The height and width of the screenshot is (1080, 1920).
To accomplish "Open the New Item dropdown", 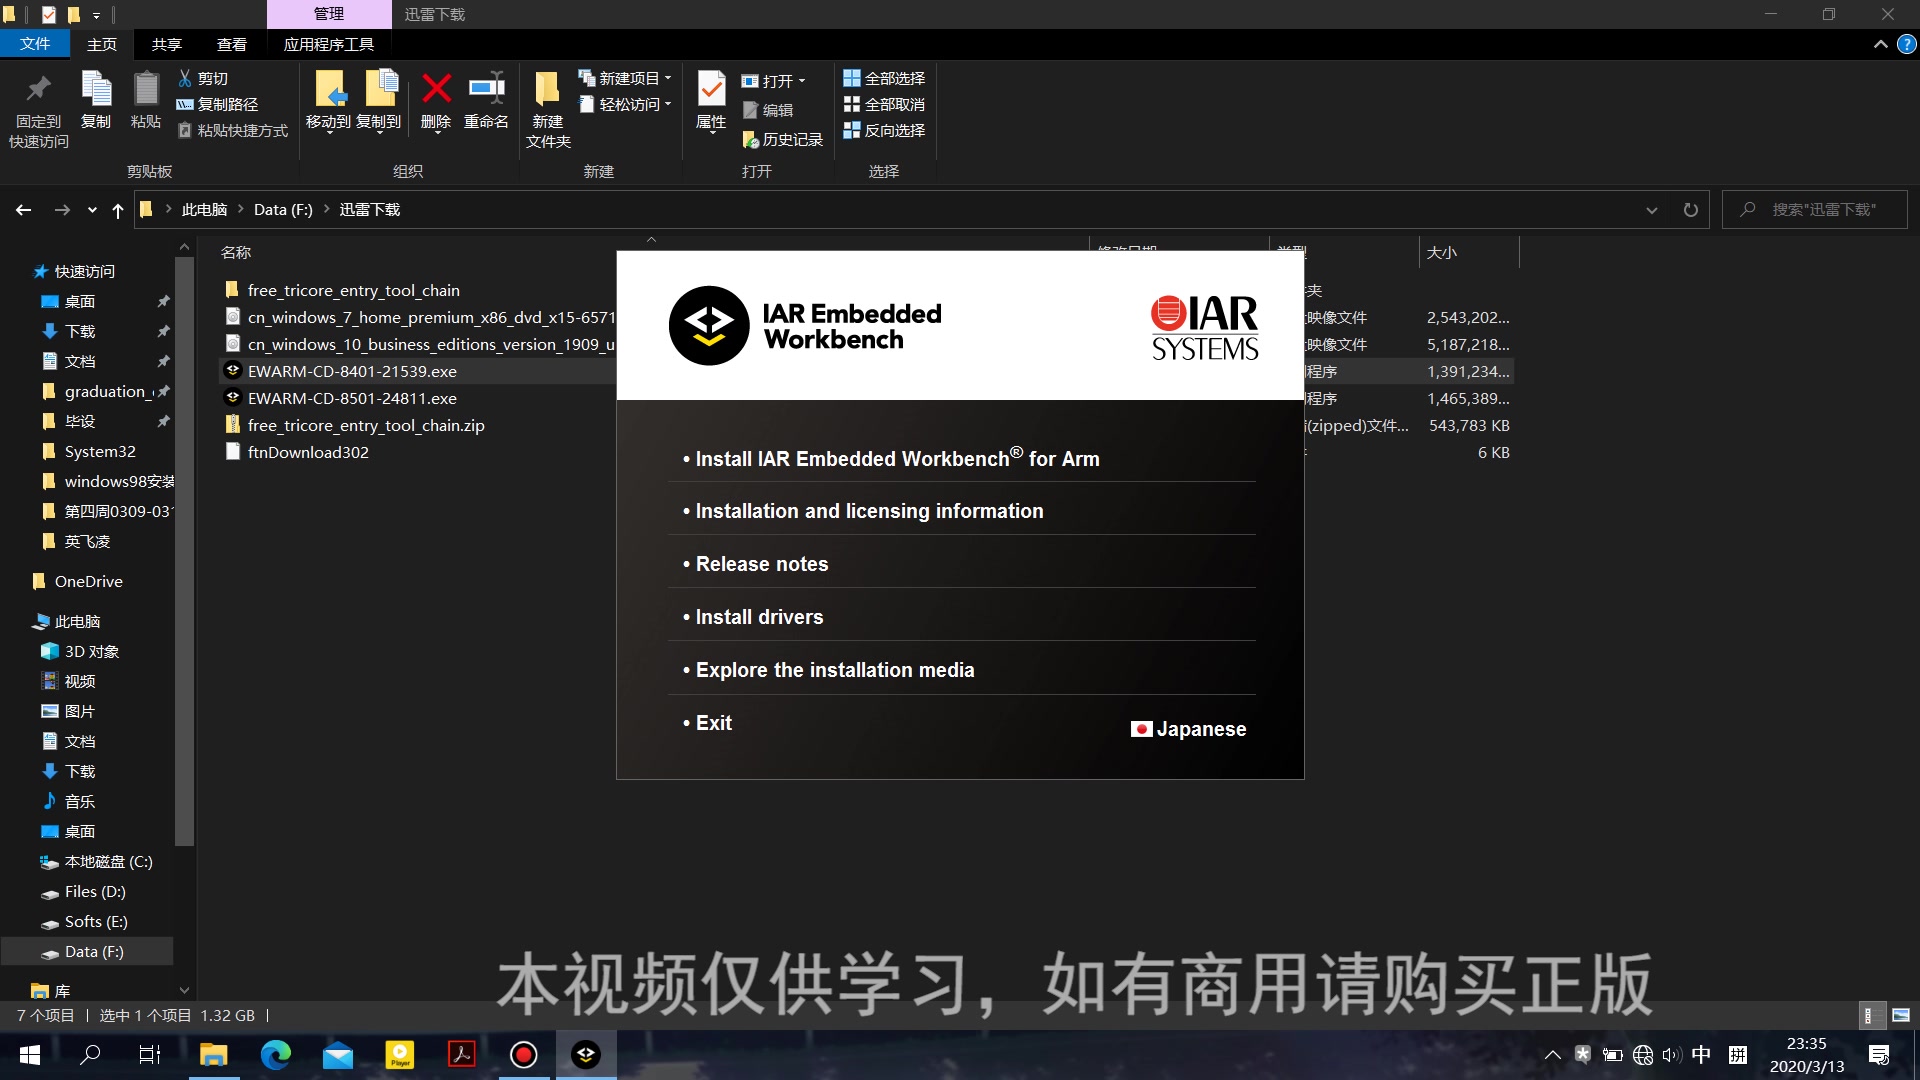I will pyautogui.click(x=624, y=78).
